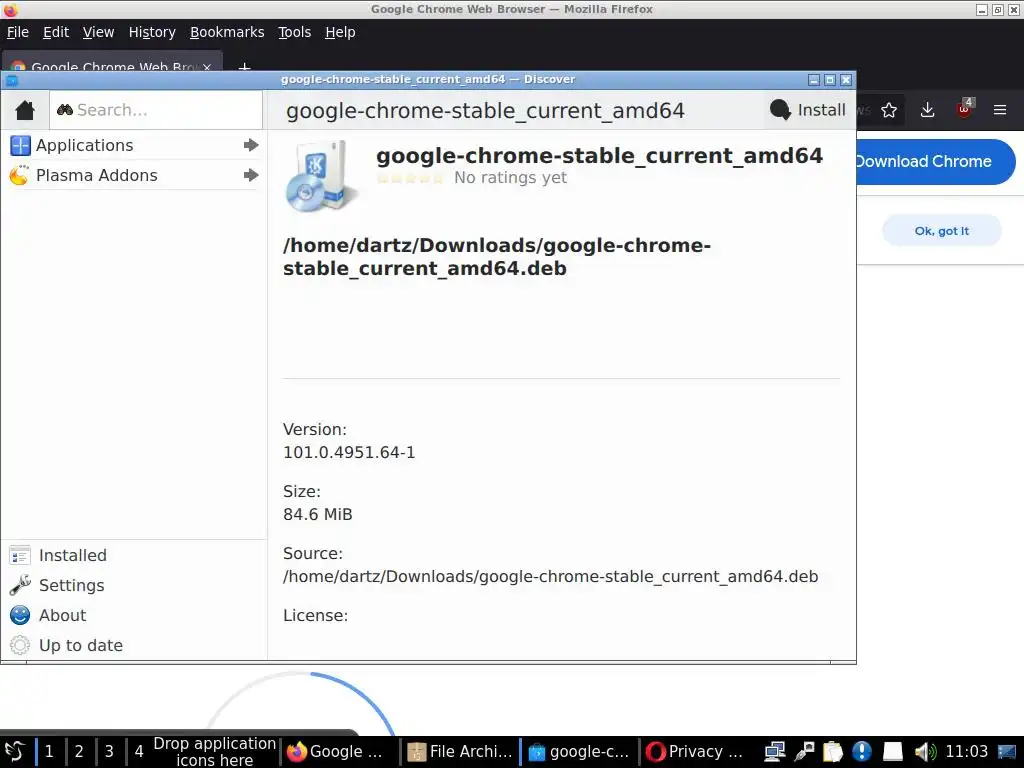Click the Installed list icon
Screen dimensions: 1024x768
pos(20,555)
